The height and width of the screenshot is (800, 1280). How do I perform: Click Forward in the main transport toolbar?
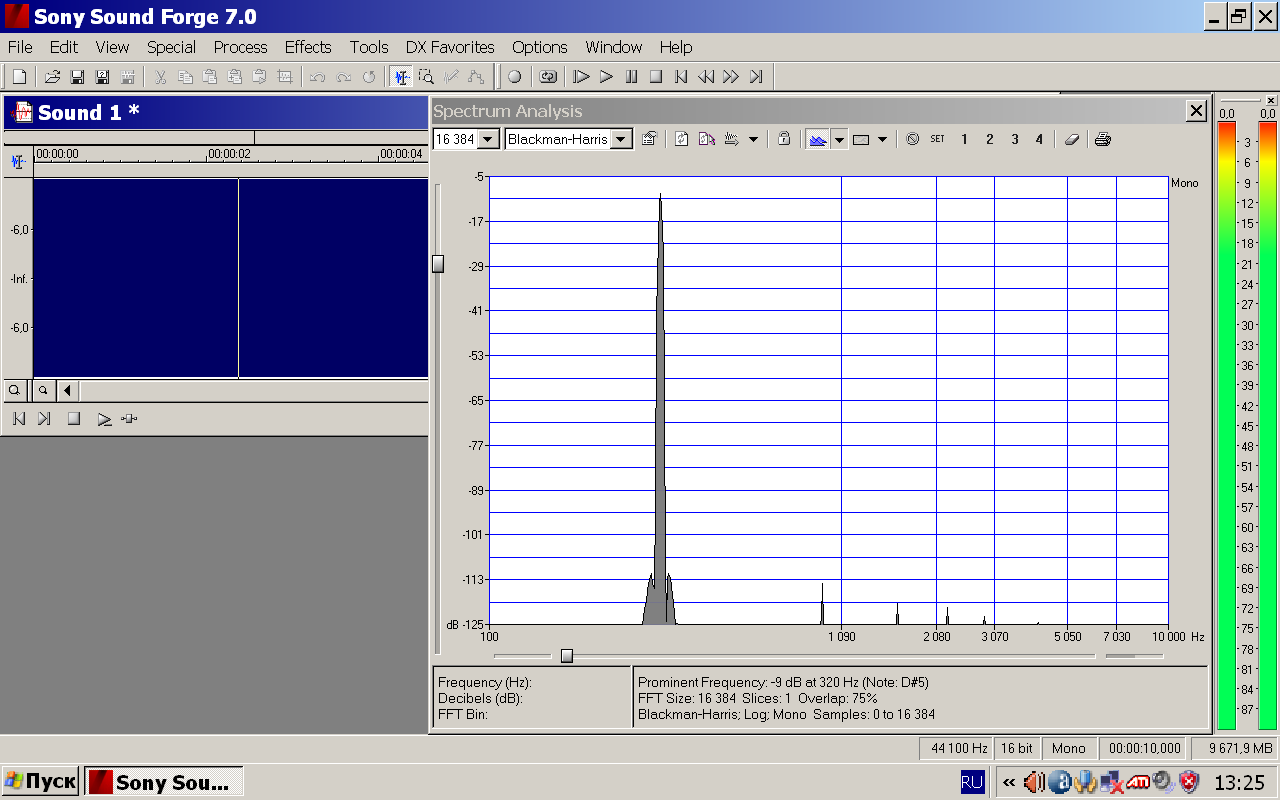click(x=731, y=77)
